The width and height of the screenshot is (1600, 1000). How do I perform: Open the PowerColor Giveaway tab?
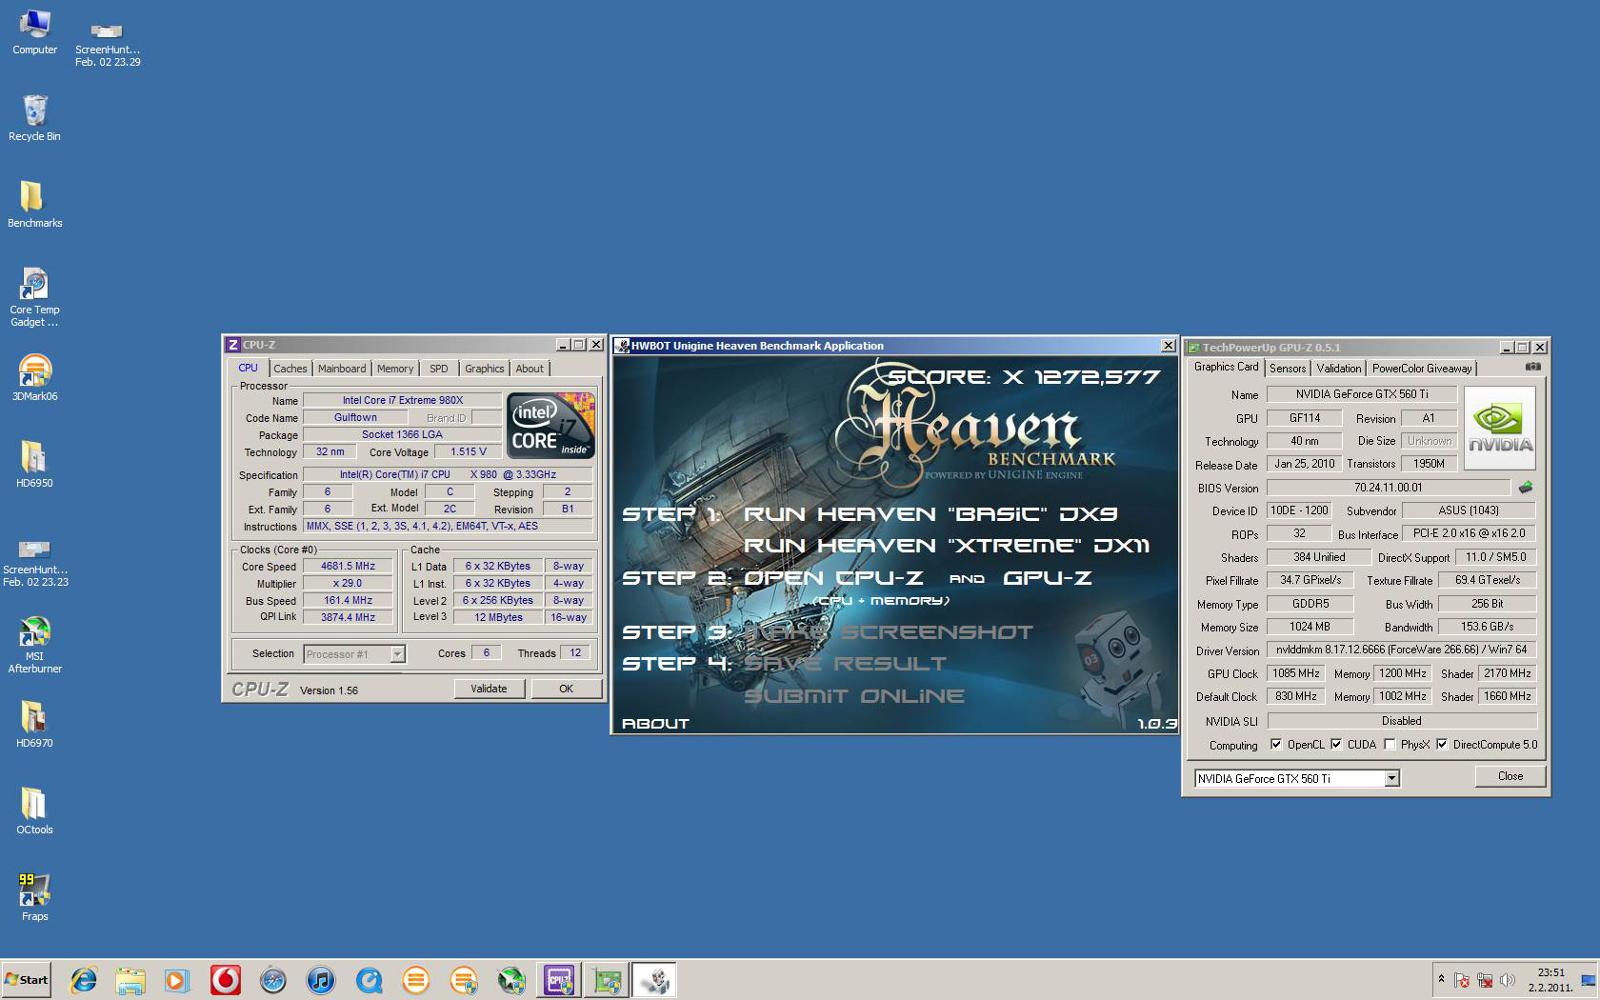[1422, 368]
